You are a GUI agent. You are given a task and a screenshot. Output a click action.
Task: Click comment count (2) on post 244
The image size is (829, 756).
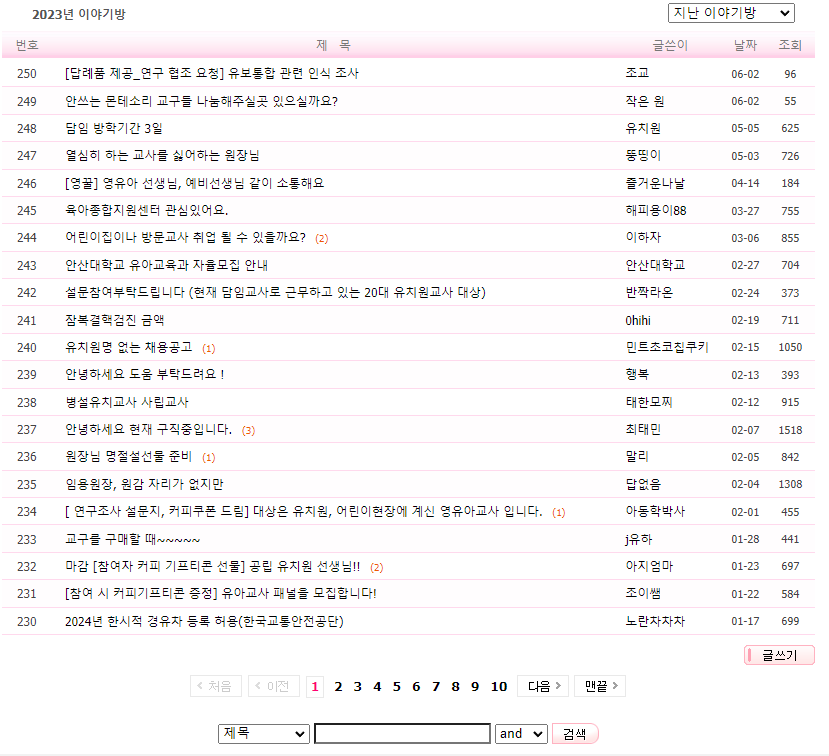pos(321,238)
